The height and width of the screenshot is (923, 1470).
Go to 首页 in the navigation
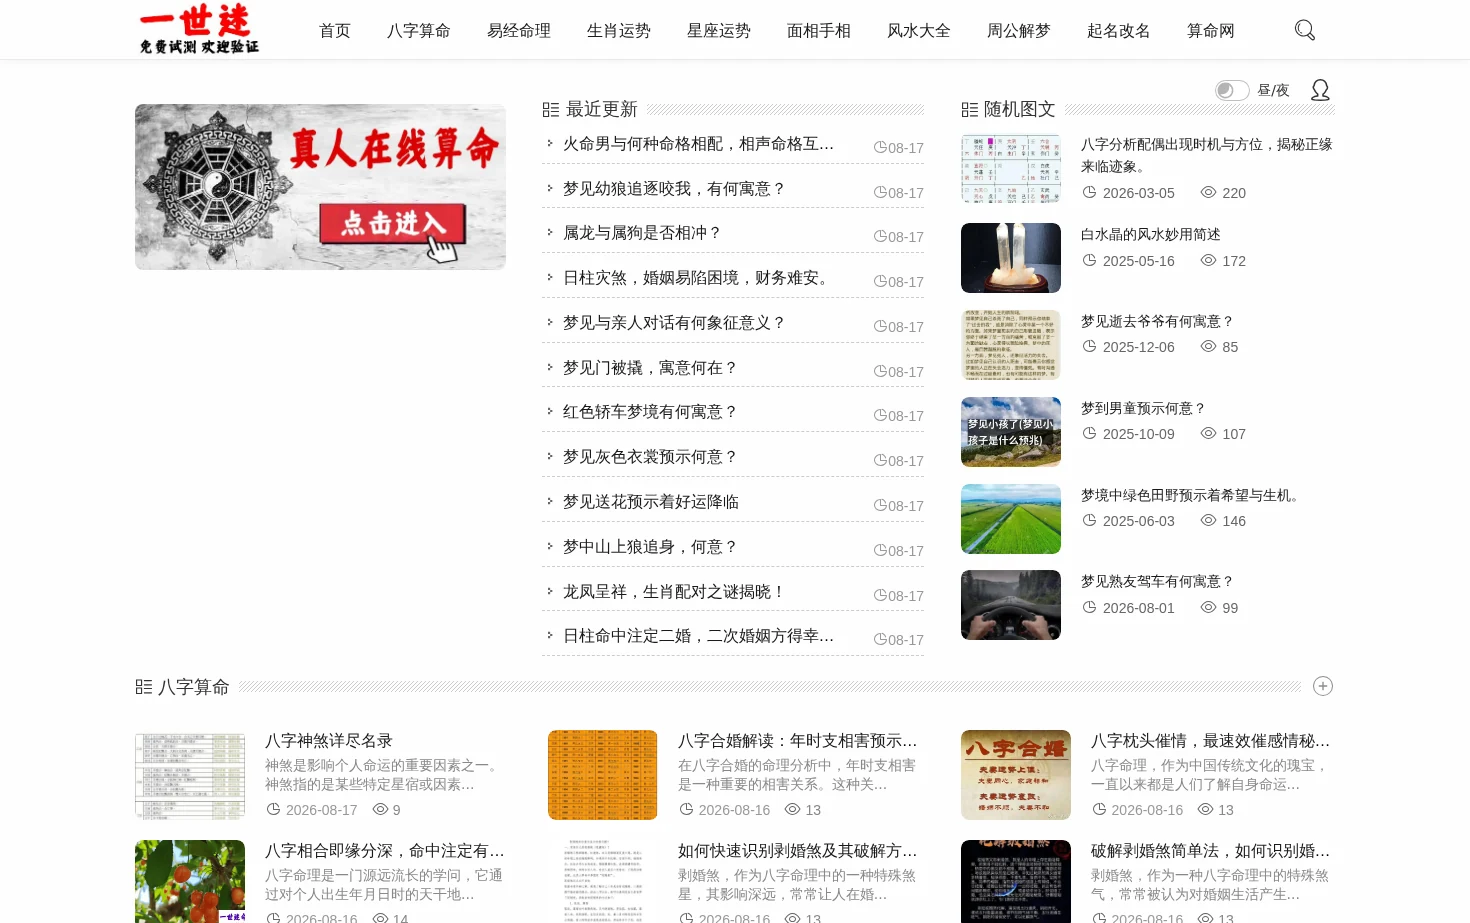(x=335, y=31)
